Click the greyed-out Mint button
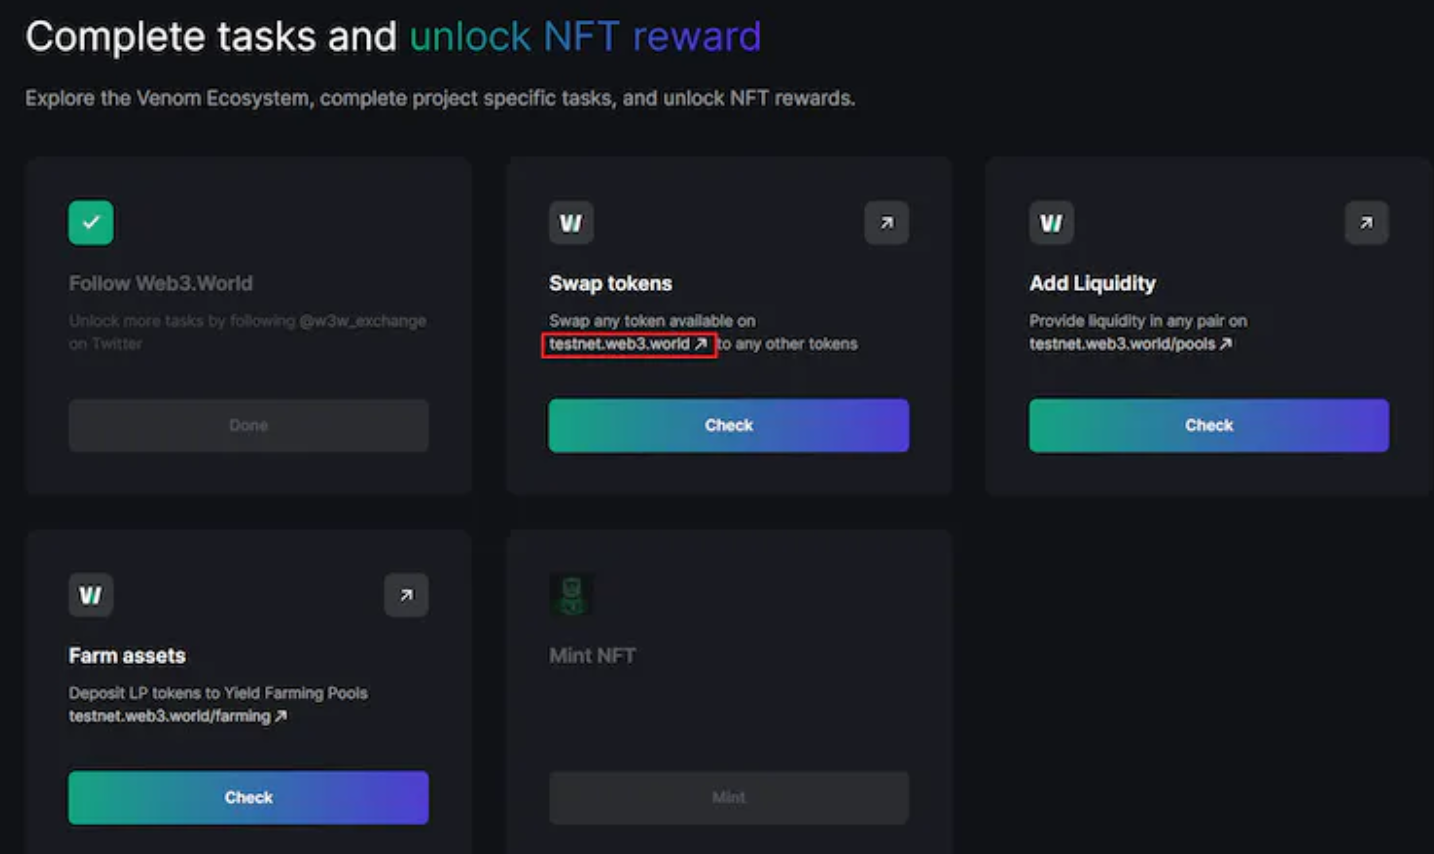Image resolution: width=1434 pixels, height=854 pixels. coord(729,797)
